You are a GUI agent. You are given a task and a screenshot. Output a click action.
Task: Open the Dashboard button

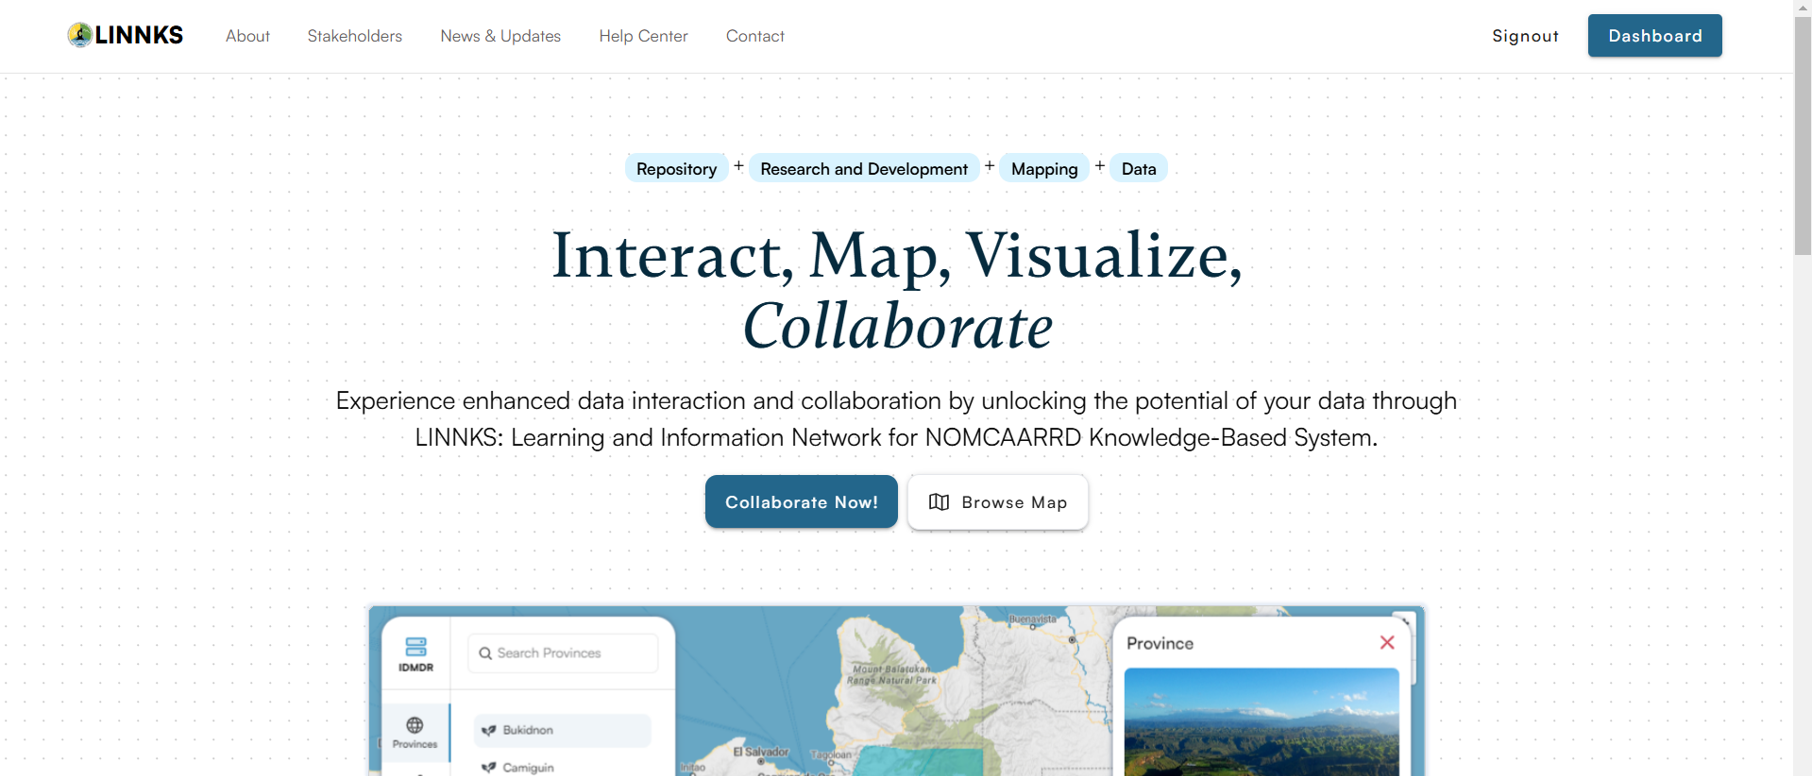1654,36
